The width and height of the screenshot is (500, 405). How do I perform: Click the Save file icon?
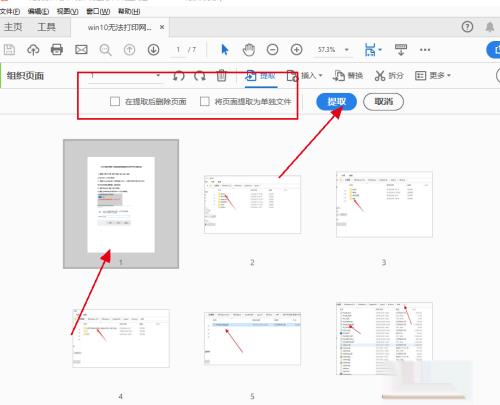[x=9, y=50]
